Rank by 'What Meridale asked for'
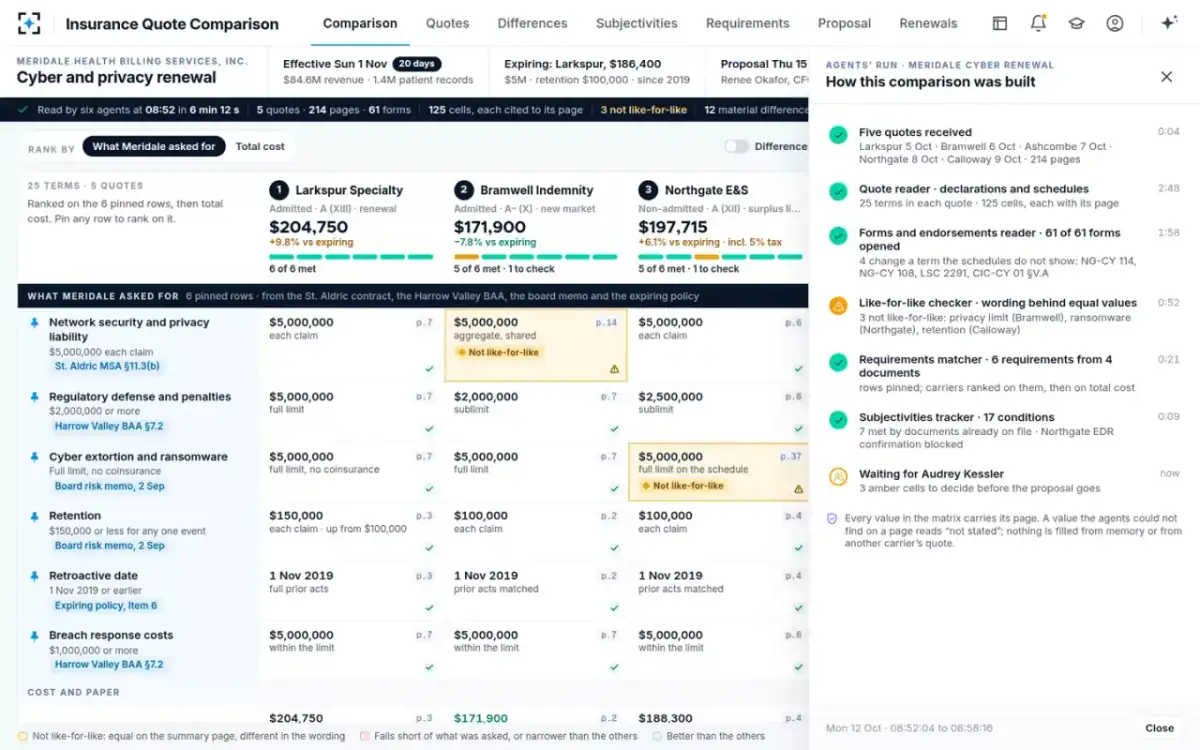The image size is (1200, 750). [154, 146]
